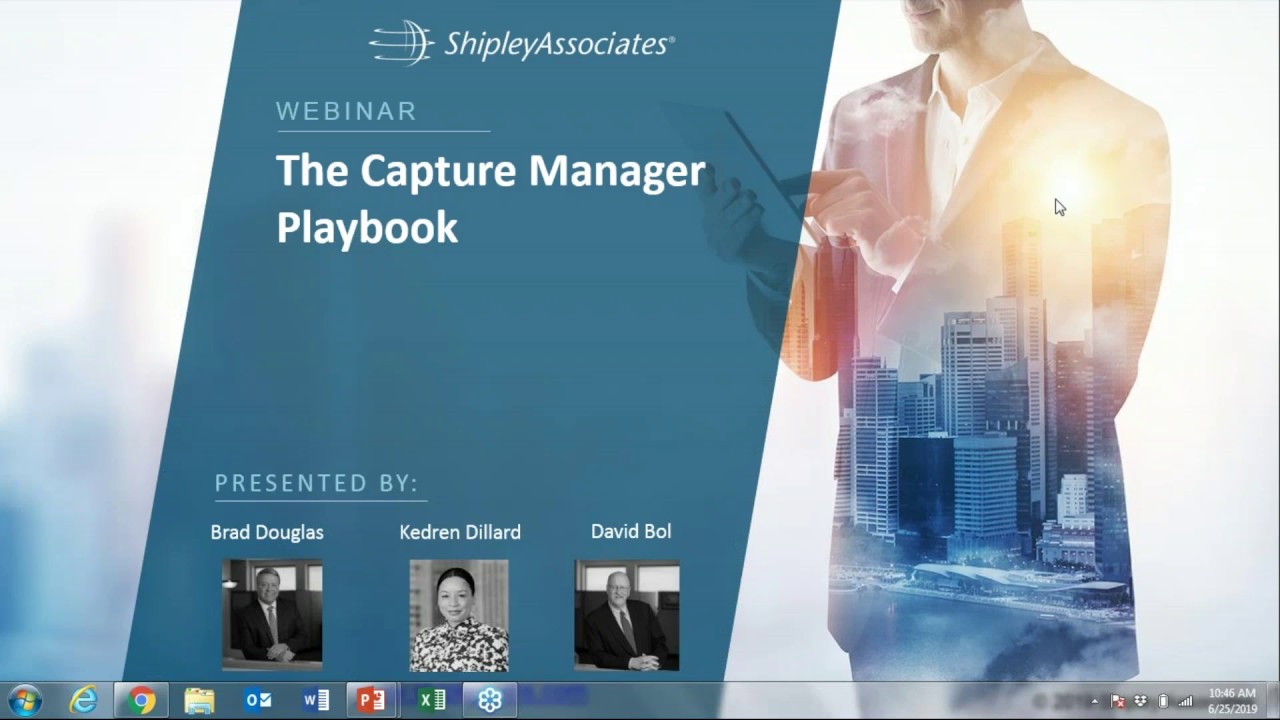Open Windows Explorer folder icon
The width and height of the screenshot is (1280, 720).
(199, 700)
